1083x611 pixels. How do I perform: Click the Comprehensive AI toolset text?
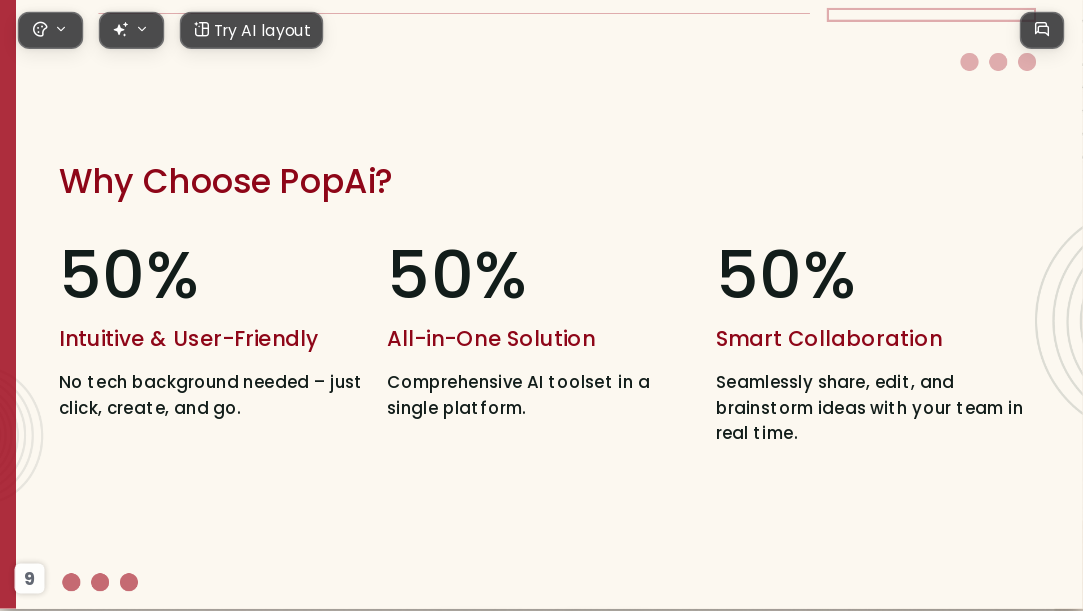[519, 395]
